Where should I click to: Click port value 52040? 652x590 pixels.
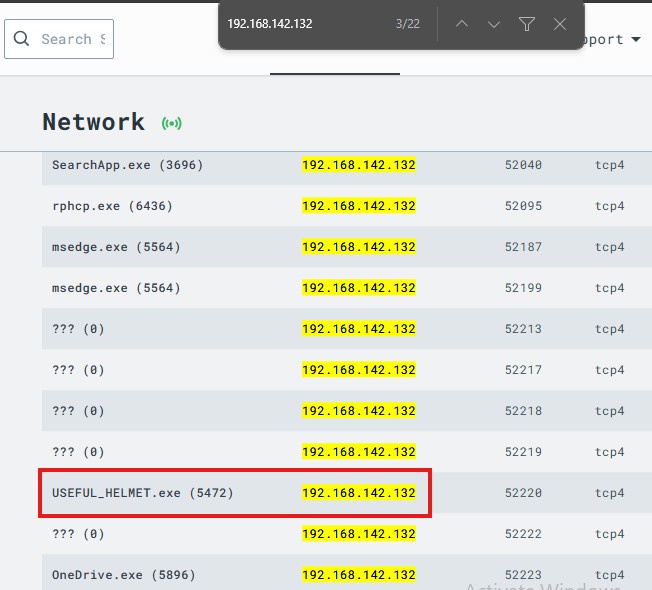click(x=523, y=165)
